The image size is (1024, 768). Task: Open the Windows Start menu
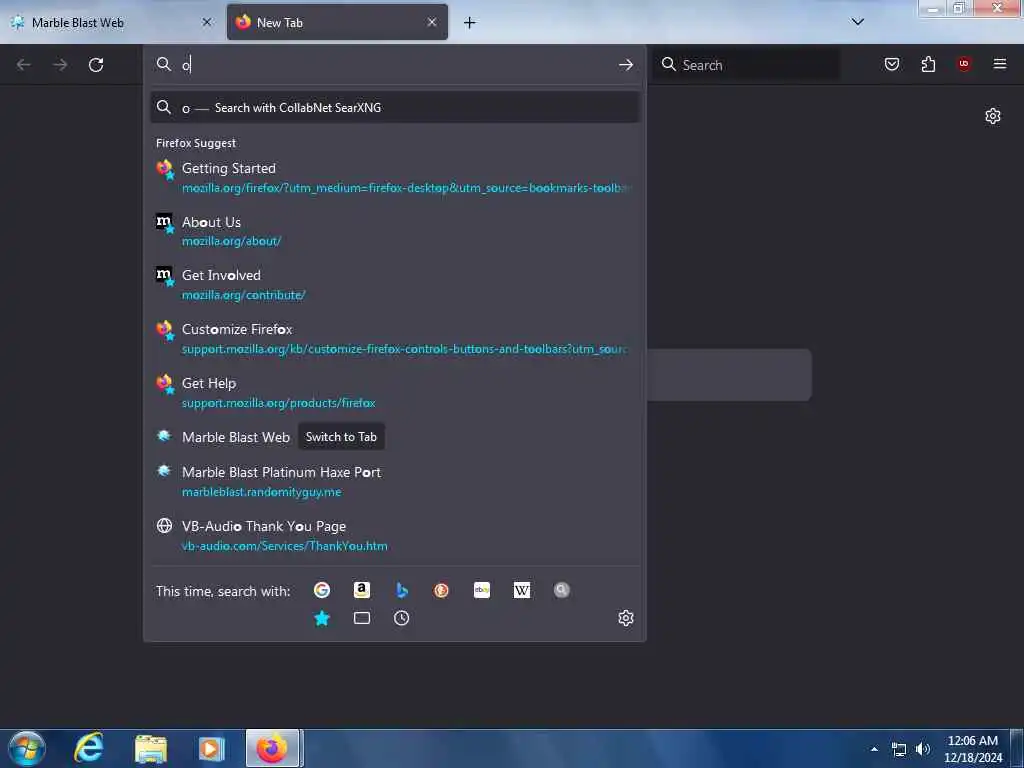(x=27, y=749)
